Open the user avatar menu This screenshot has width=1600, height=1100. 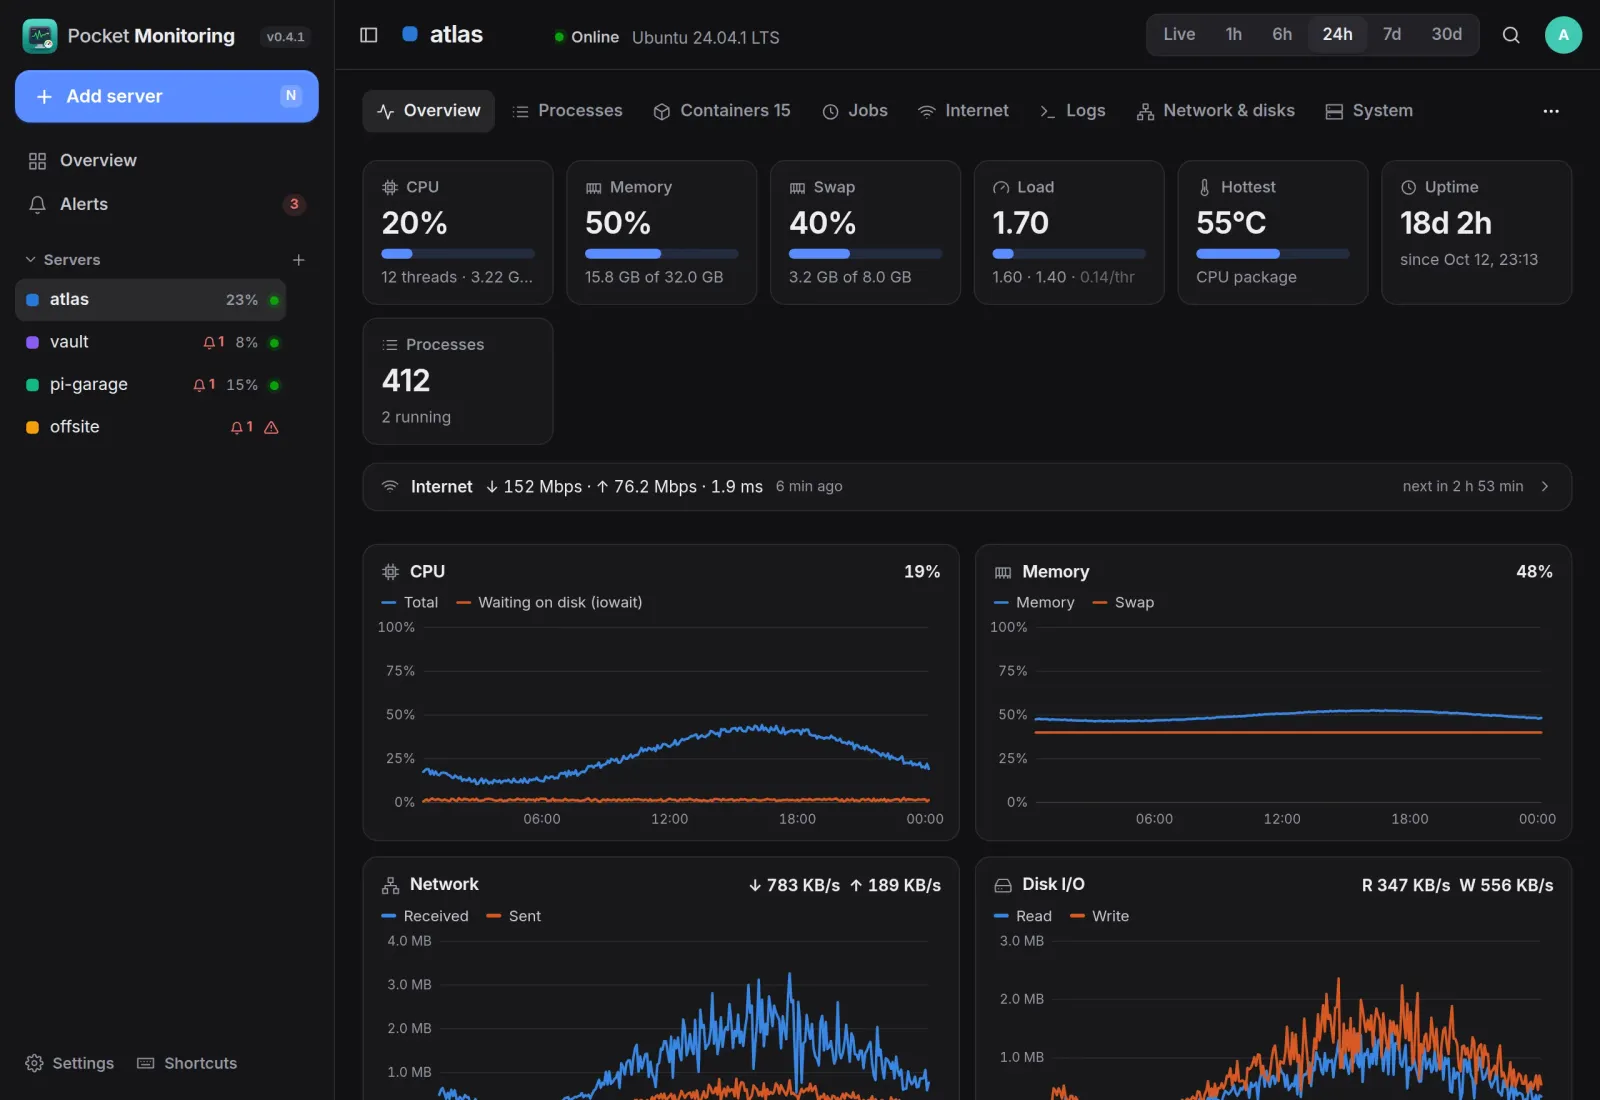click(x=1563, y=35)
